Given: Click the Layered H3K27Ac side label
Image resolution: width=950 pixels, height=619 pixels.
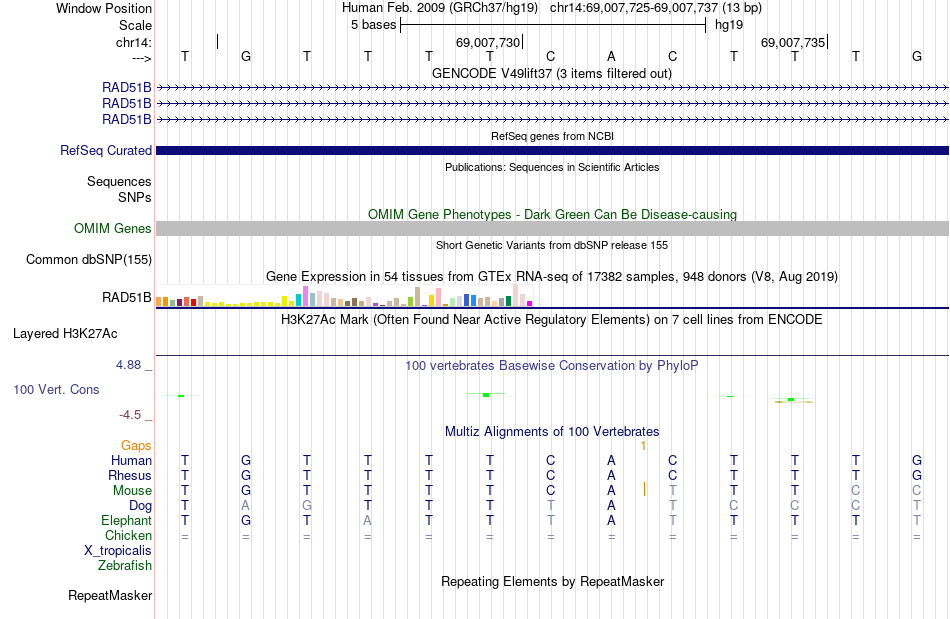Looking at the screenshot, I should pos(65,334).
